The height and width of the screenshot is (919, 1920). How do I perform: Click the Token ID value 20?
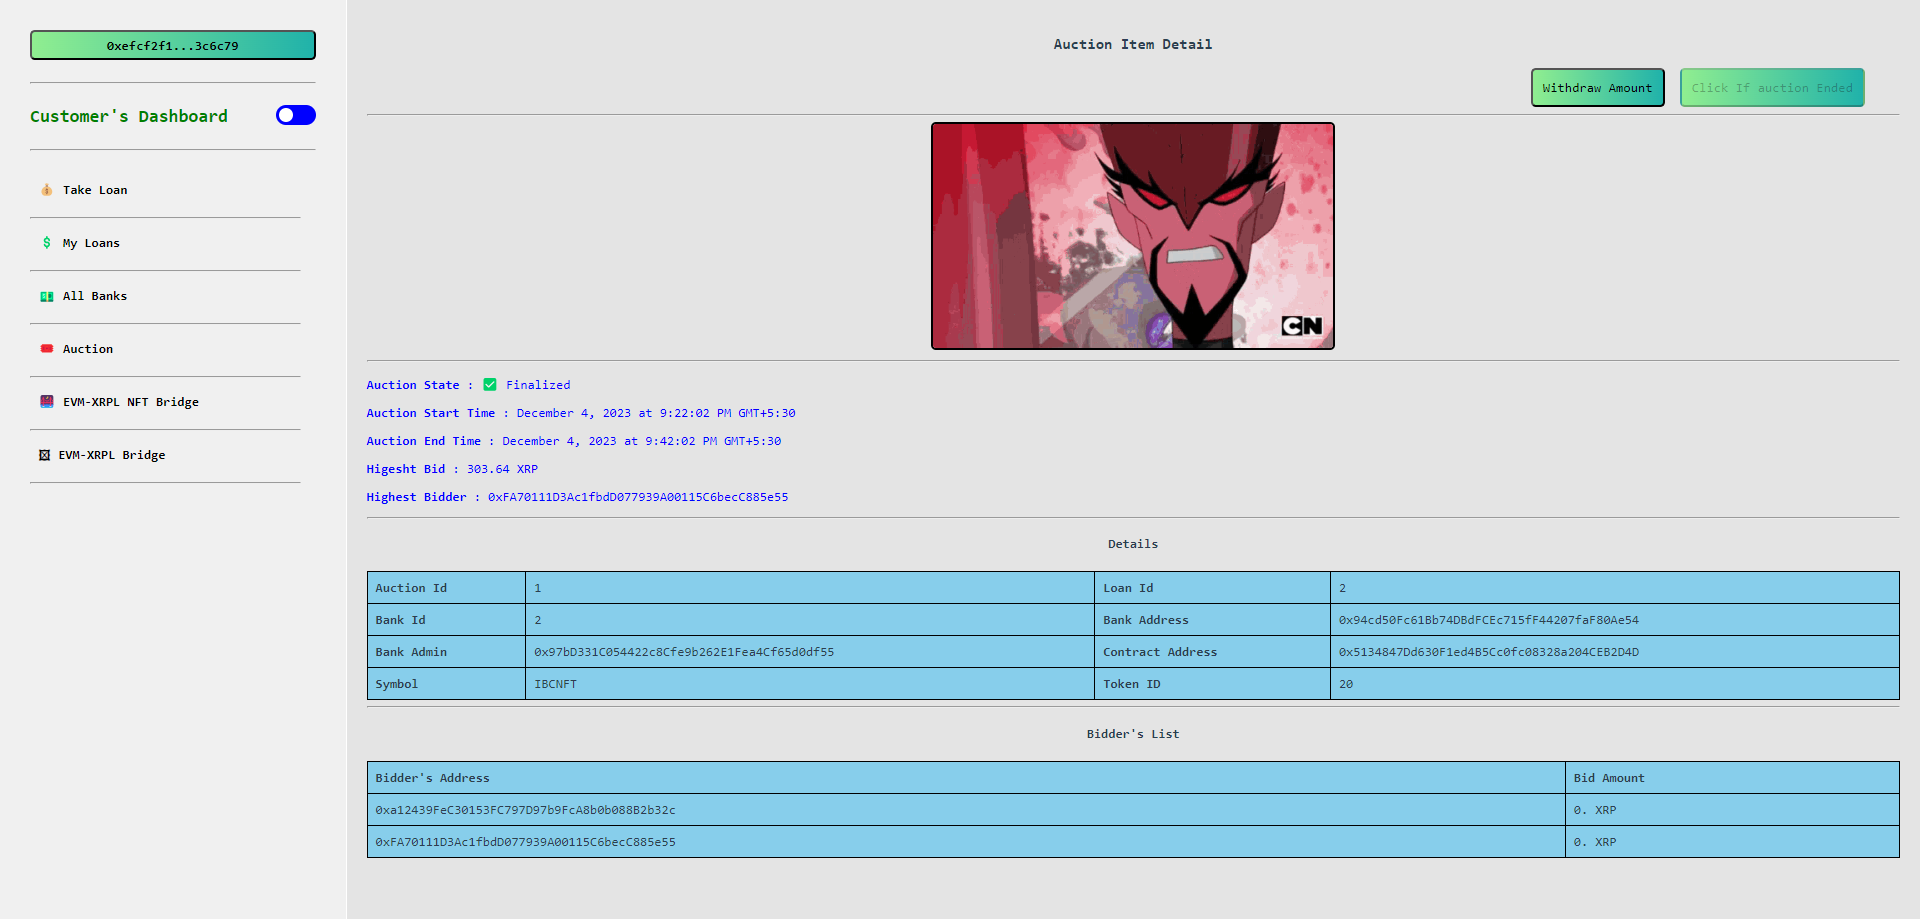[1346, 684]
